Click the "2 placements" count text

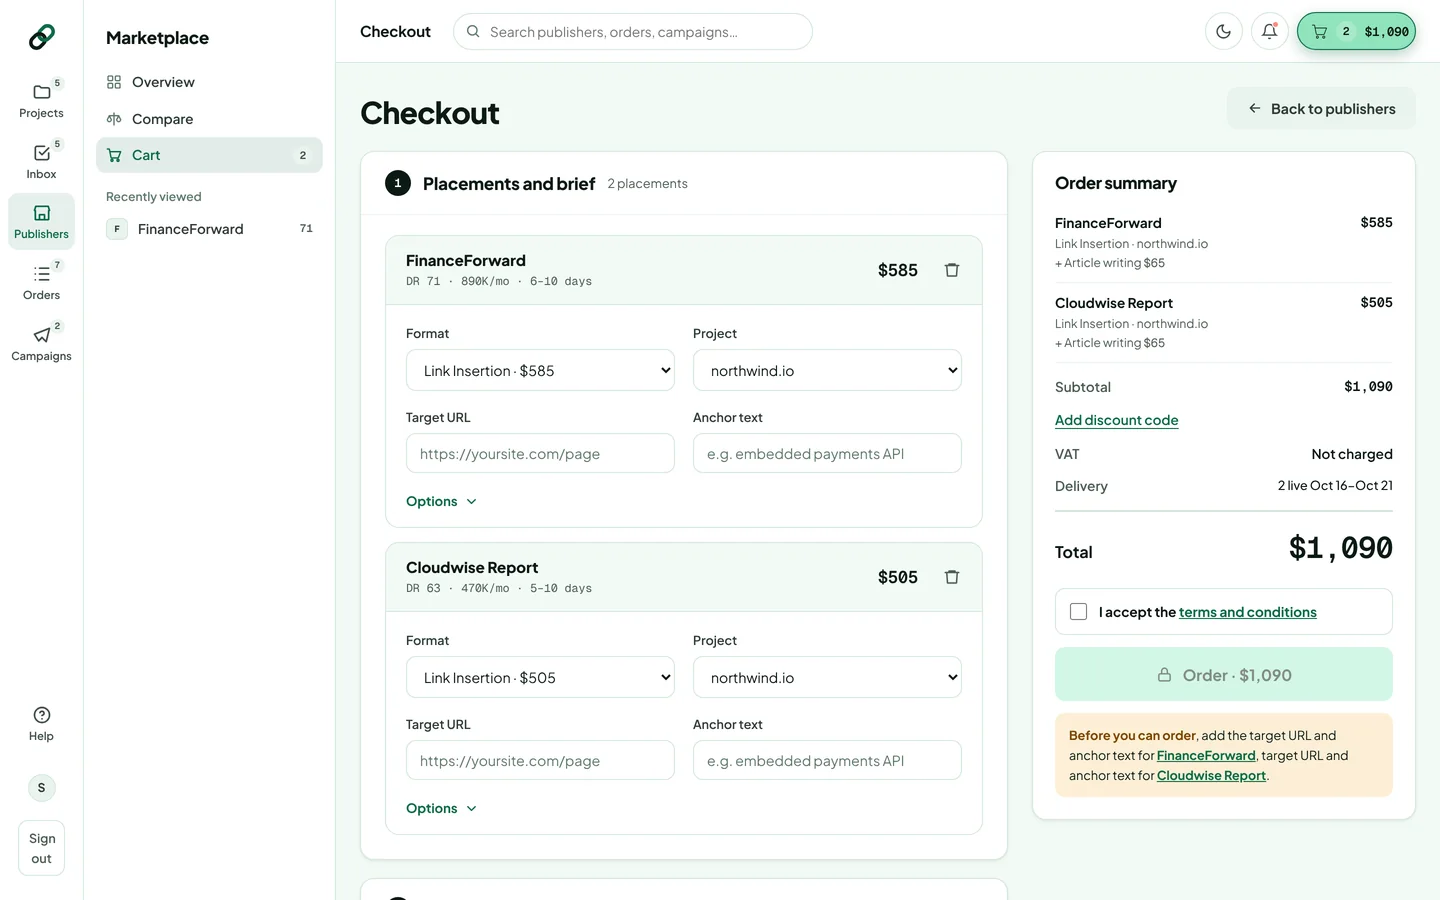[x=647, y=184]
